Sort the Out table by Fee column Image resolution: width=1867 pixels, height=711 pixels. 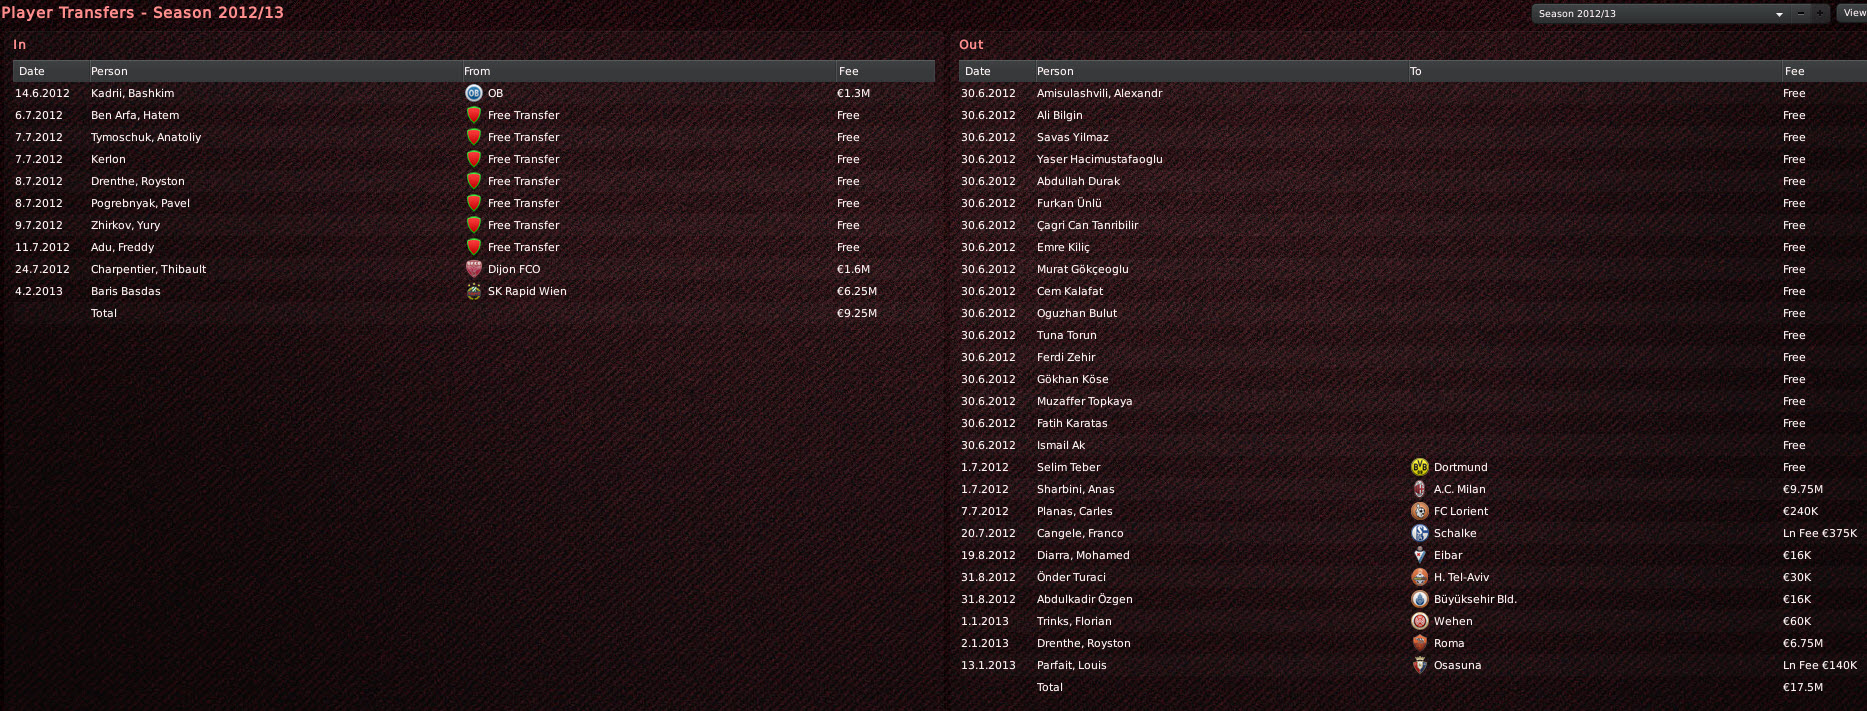pyautogui.click(x=1824, y=71)
